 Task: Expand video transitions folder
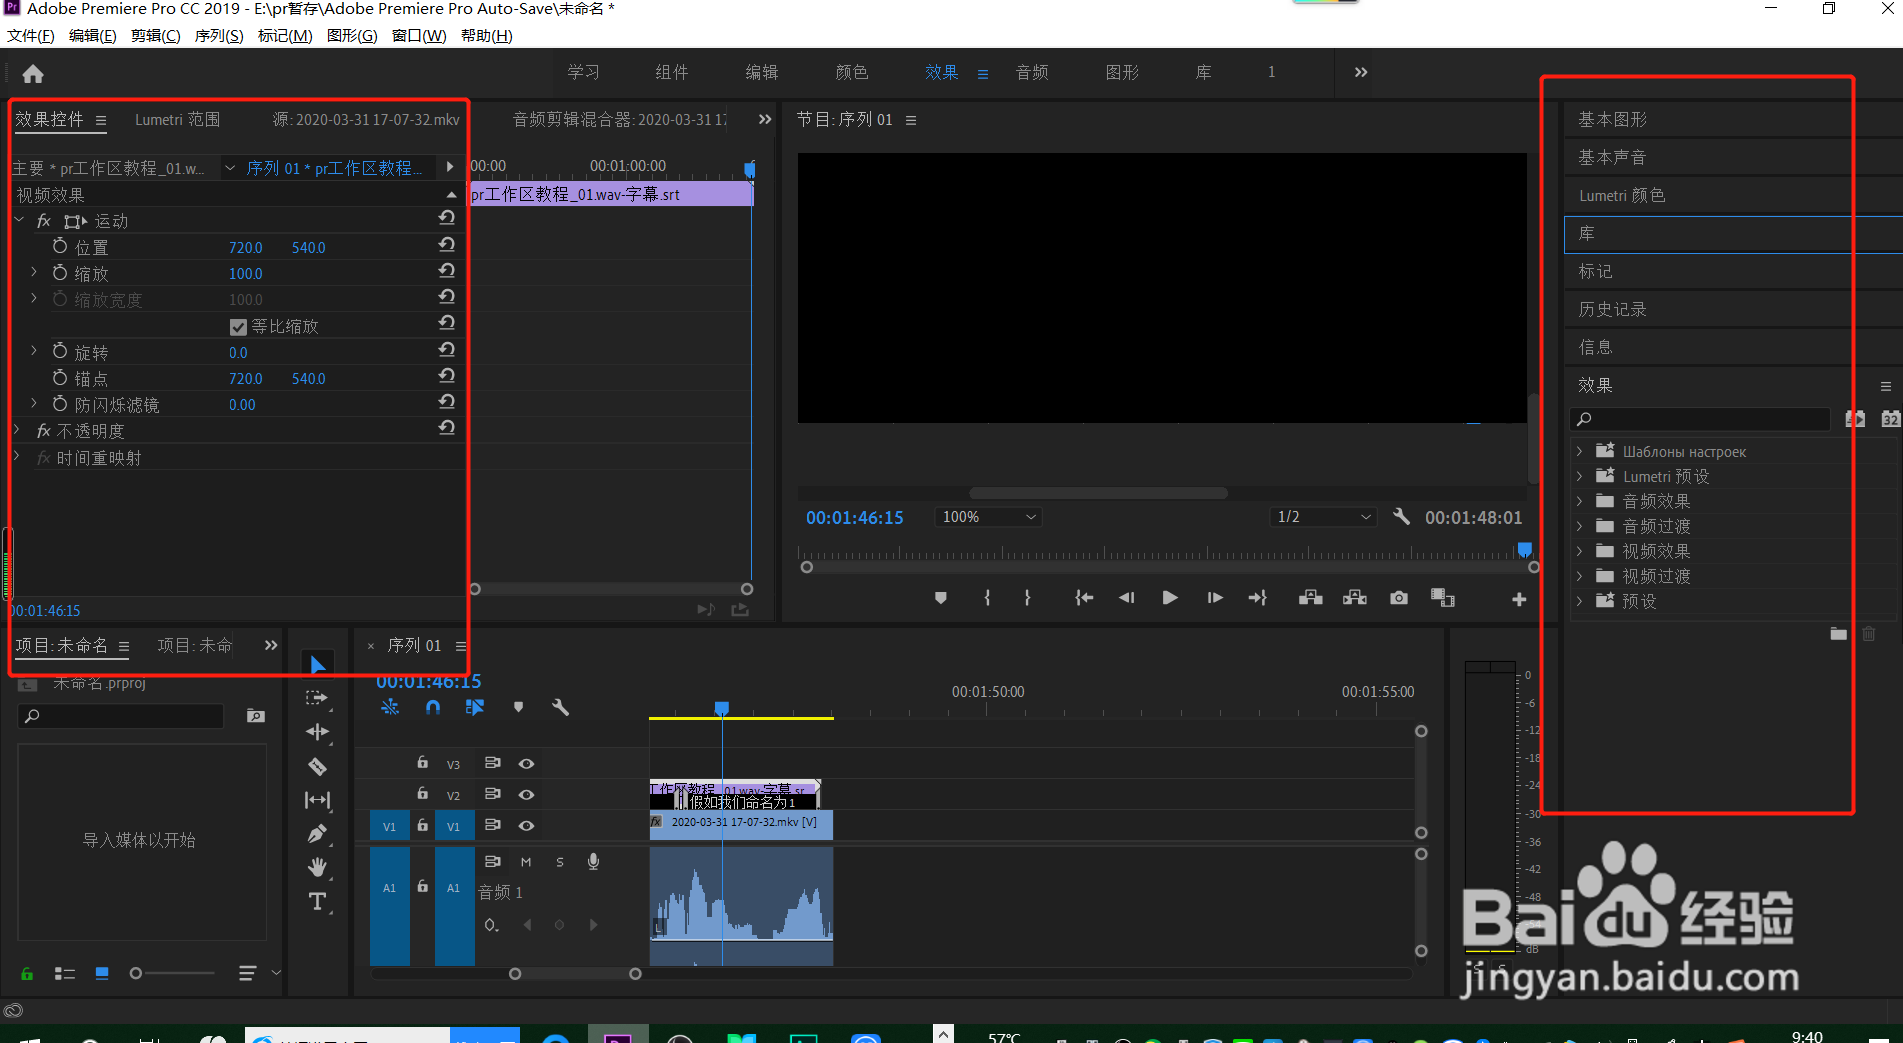point(1580,576)
